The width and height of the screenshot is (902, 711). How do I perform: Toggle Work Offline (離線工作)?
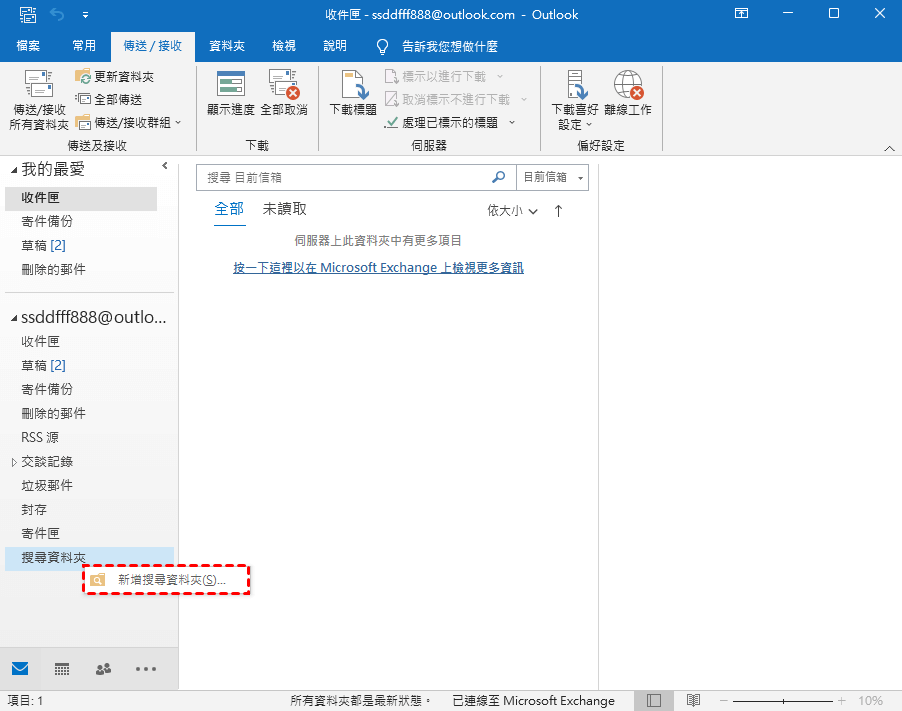628,93
